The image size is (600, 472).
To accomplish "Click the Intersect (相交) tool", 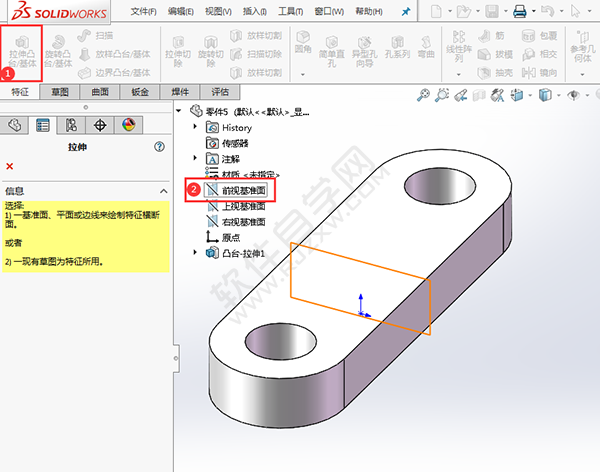I will [x=540, y=54].
